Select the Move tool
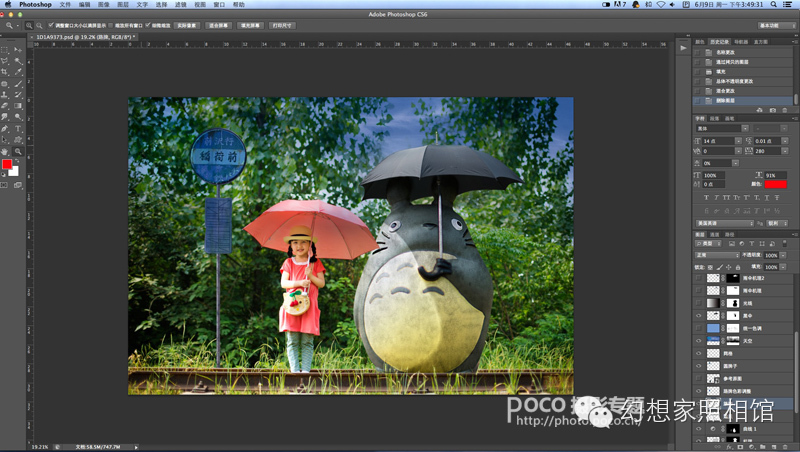Image resolution: width=800 pixels, height=452 pixels. point(18,50)
